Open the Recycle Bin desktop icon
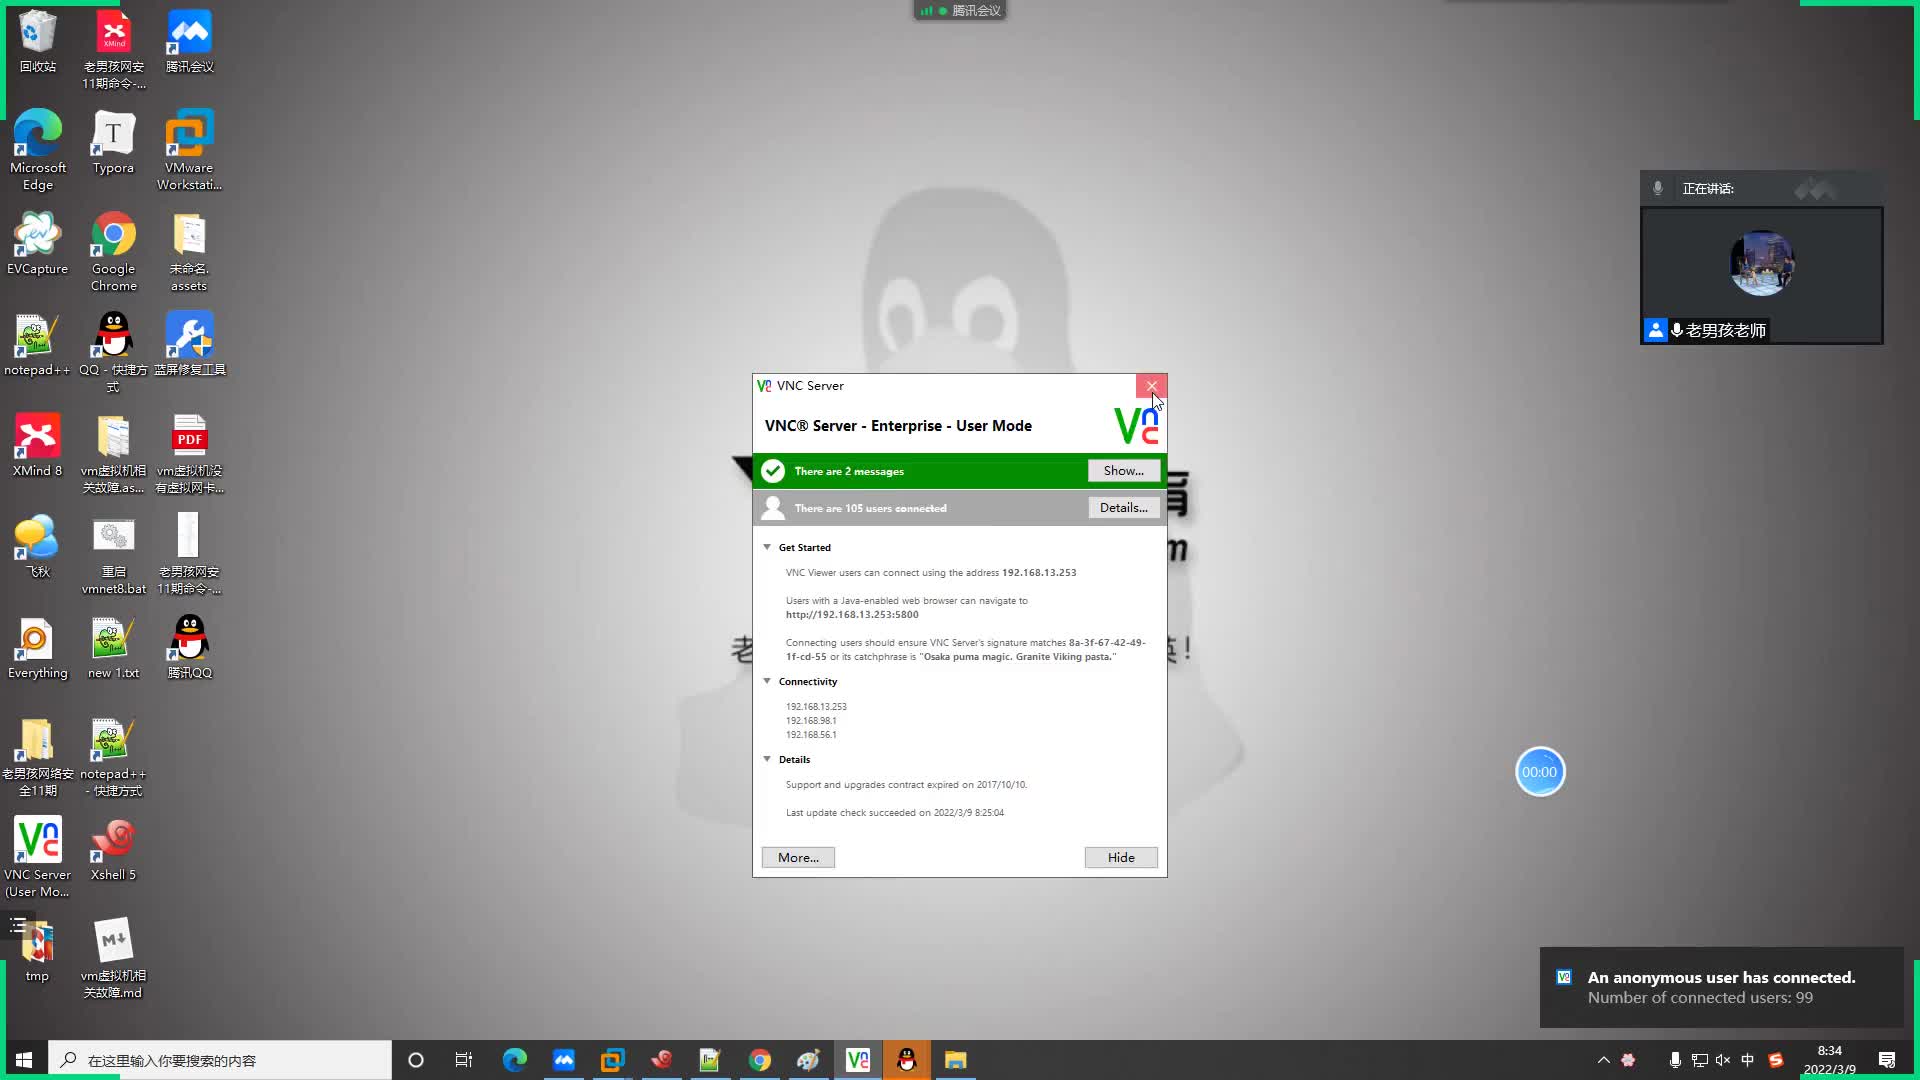This screenshot has width=1920, height=1080. tap(38, 42)
